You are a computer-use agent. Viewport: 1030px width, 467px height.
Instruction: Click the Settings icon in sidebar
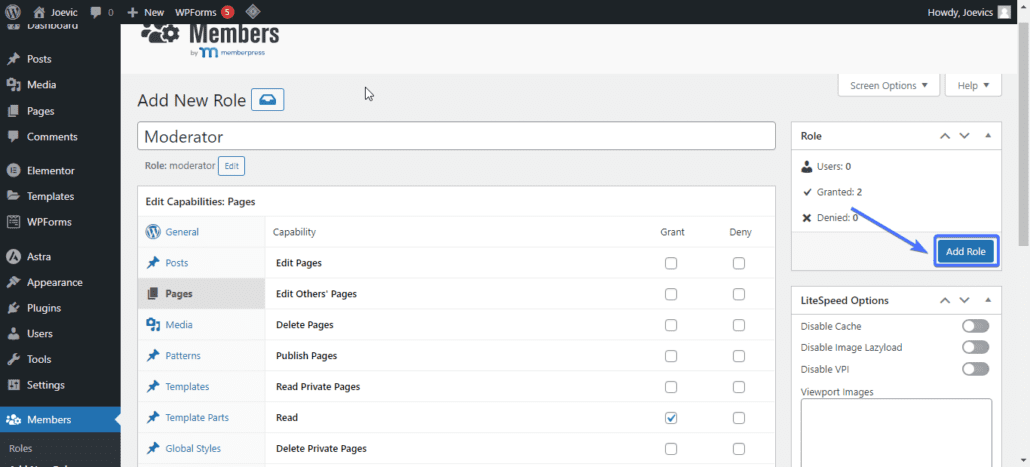click(13, 385)
